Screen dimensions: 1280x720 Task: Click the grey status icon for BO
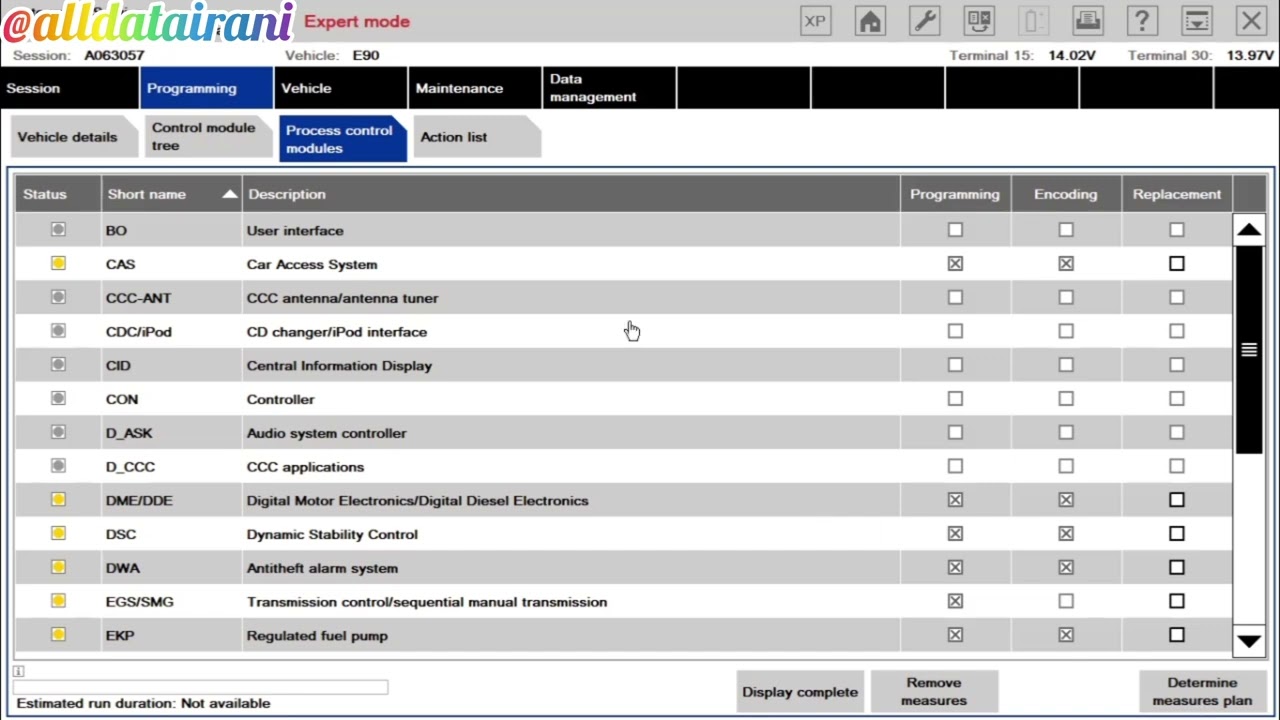[x=58, y=230]
